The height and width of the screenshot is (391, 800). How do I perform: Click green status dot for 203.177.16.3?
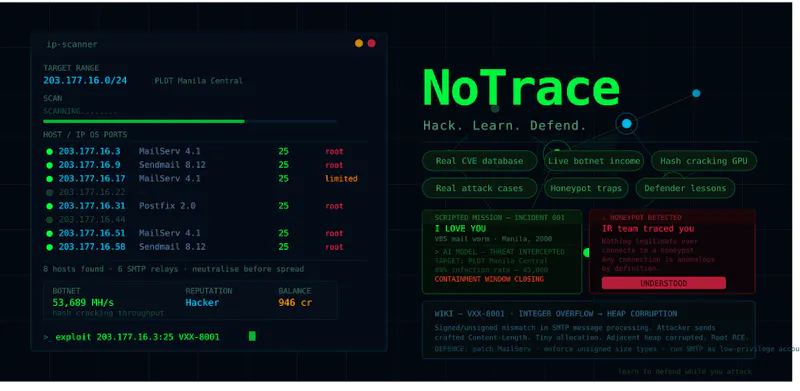coord(49,152)
